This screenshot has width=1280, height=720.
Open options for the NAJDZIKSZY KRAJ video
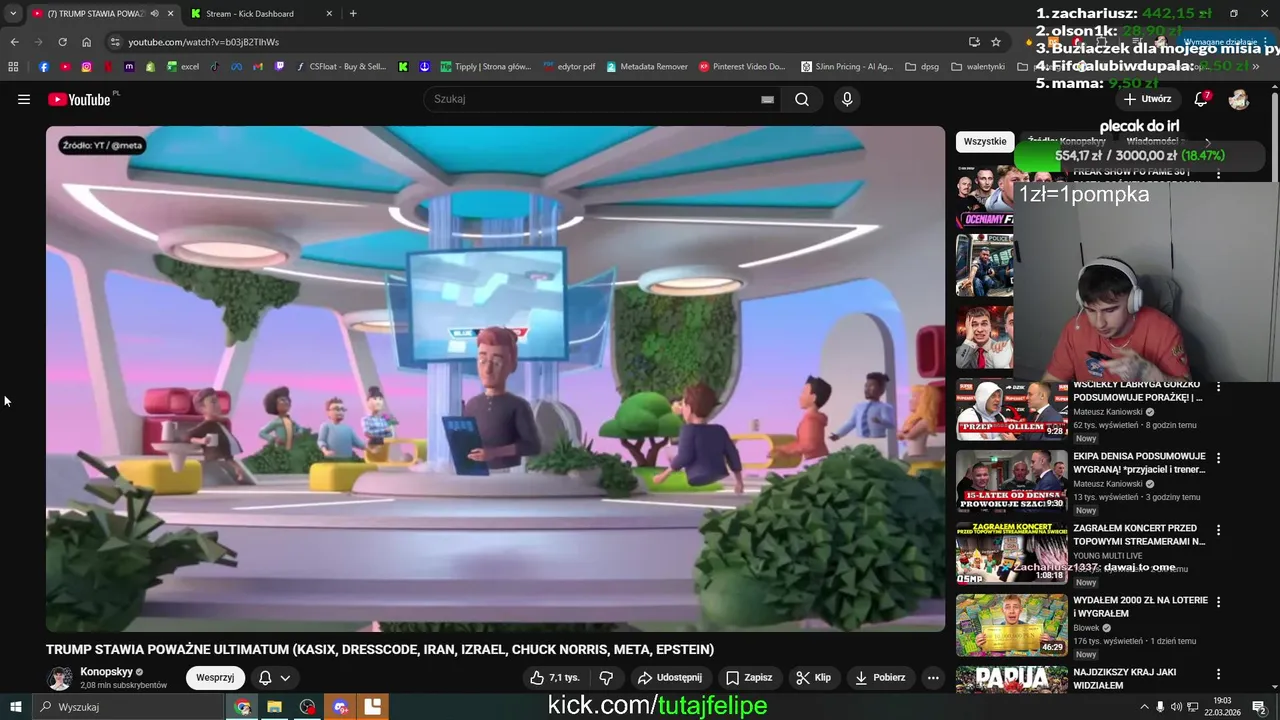[1218, 674]
